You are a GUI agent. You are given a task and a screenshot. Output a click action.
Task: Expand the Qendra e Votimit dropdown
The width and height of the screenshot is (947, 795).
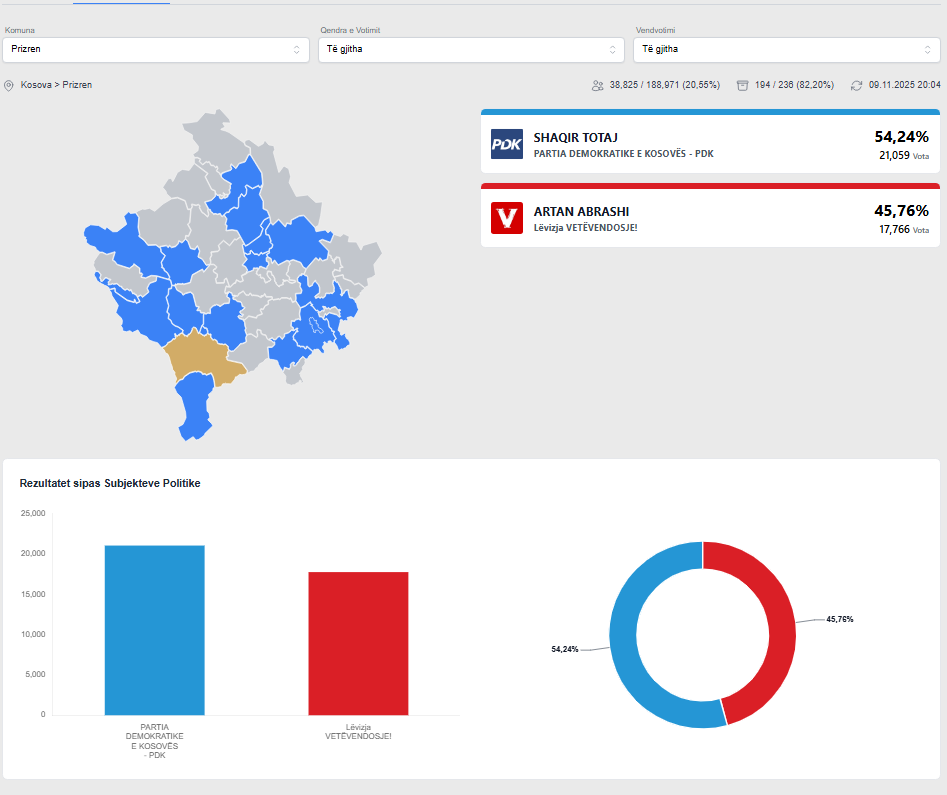(470, 49)
